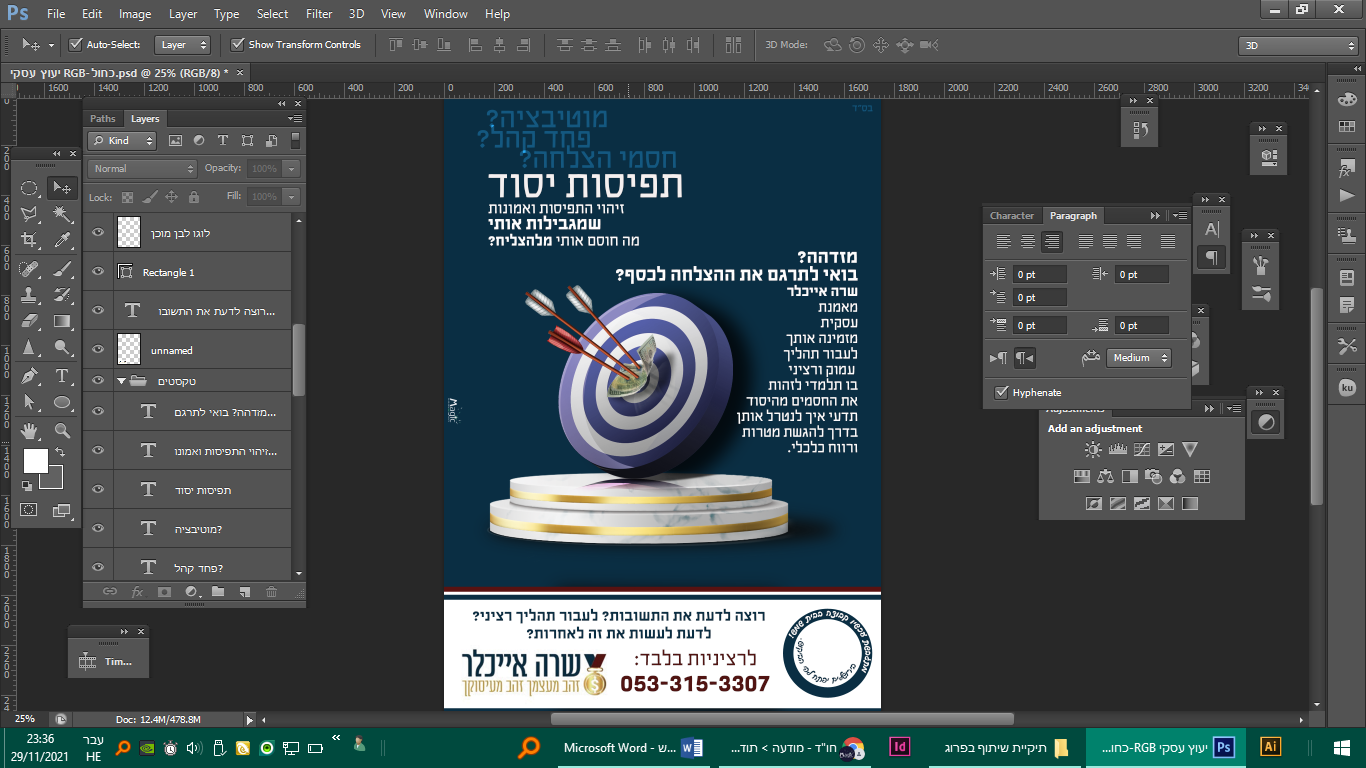Screen dimensions: 1366x768
Task: Toggle the layer filter on/off switch
Action: click(x=295, y=141)
